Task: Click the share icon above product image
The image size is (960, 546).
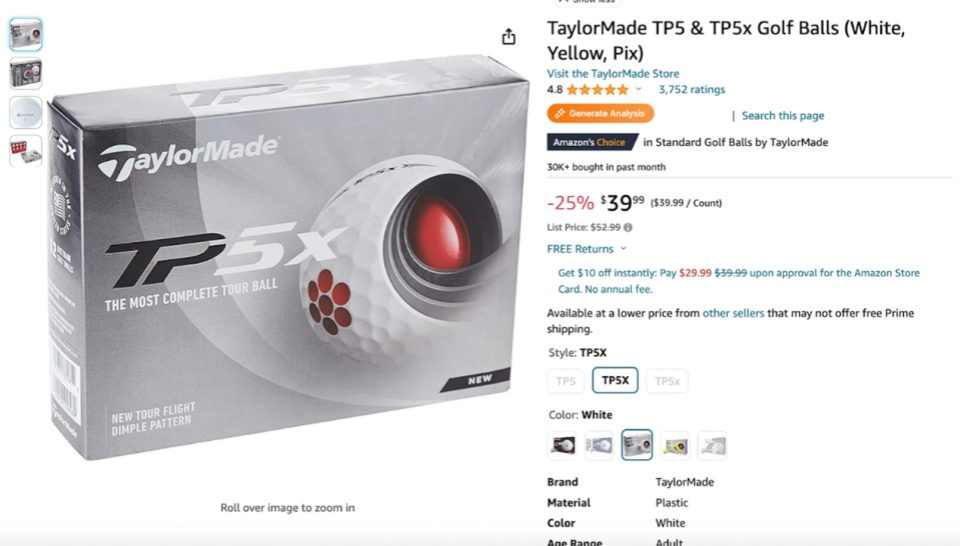Action: (x=508, y=37)
